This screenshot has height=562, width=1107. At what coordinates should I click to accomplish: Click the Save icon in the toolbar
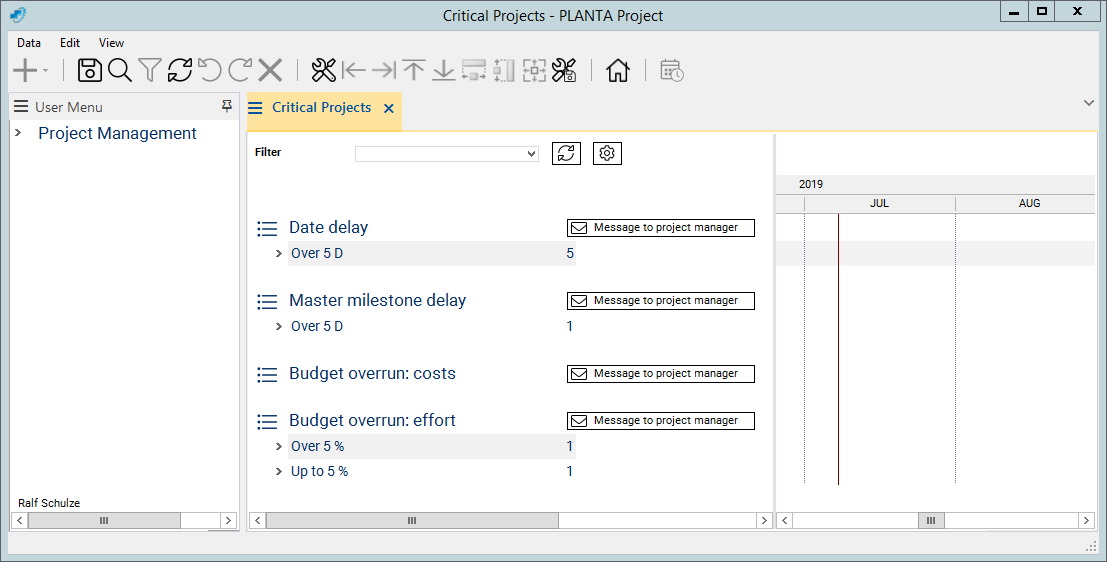click(x=90, y=70)
